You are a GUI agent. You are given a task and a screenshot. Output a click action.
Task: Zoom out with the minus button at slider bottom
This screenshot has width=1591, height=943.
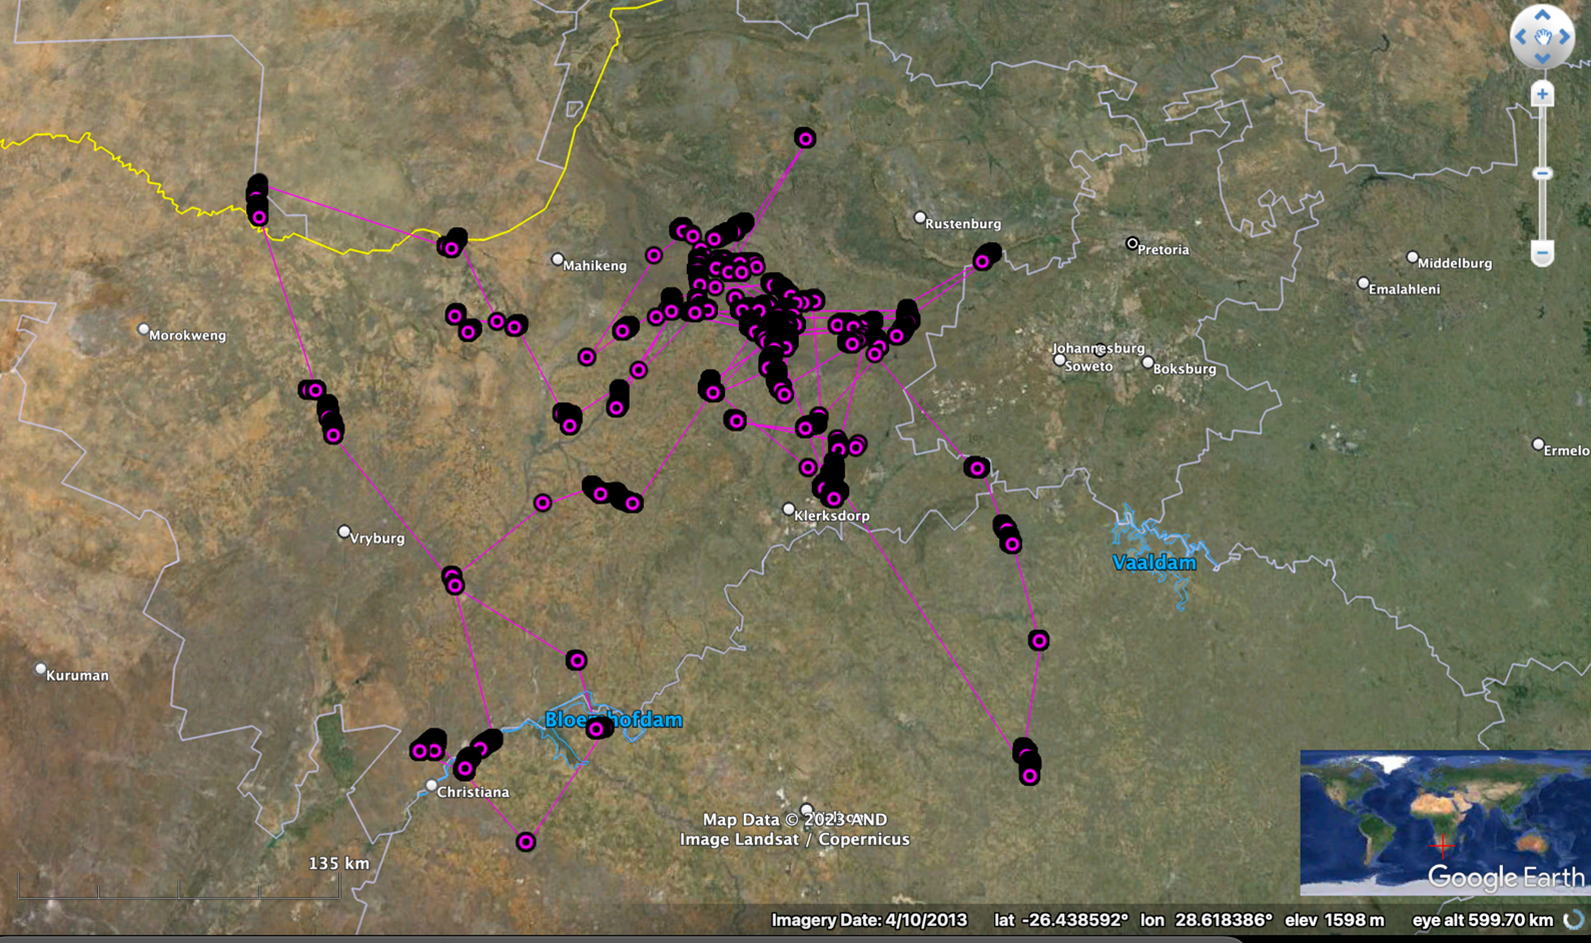click(x=1542, y=253)
